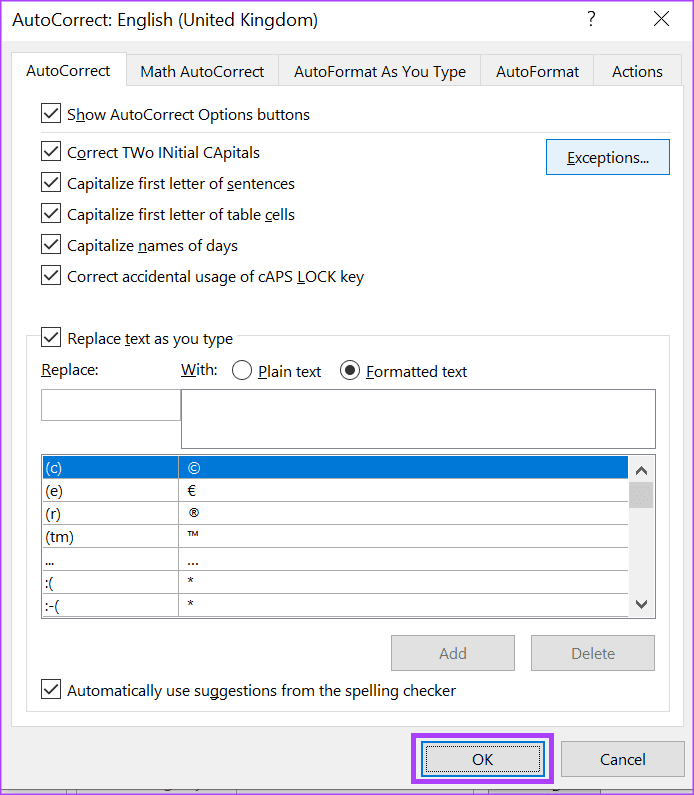The height and width of the screenshot is (795, 694).
Task: Disable Capitalize names of days
Action: [51, 244]
